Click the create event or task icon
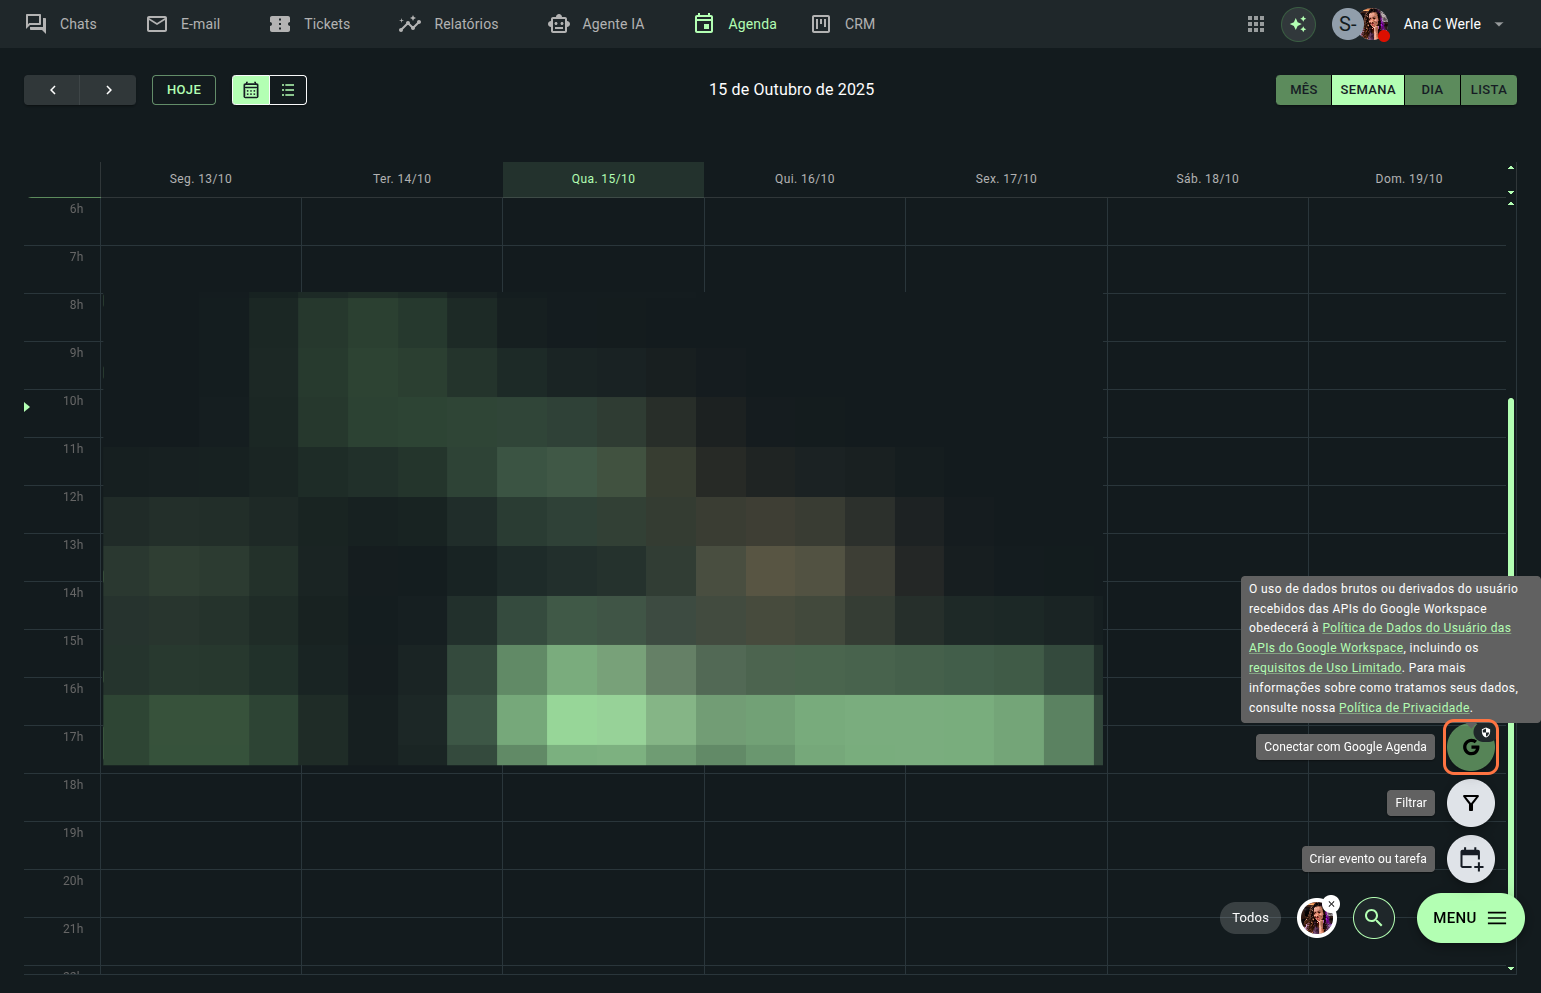Screen dimensions: 1541x993 click(1470, 859)
